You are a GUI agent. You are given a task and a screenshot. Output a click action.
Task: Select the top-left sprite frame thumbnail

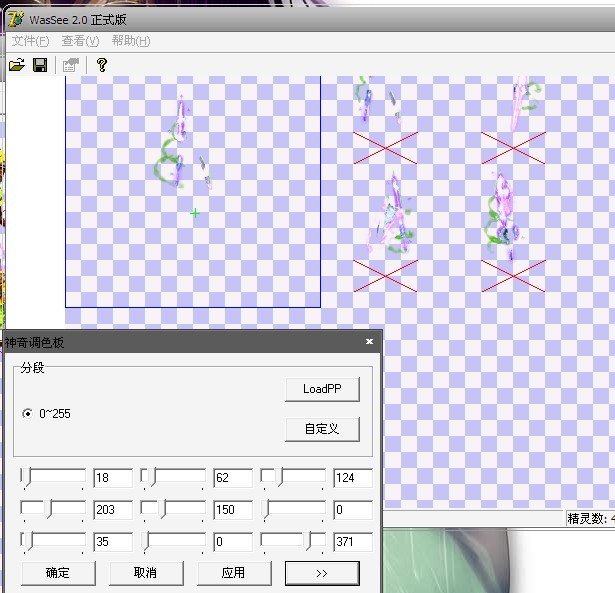point(385,120)
